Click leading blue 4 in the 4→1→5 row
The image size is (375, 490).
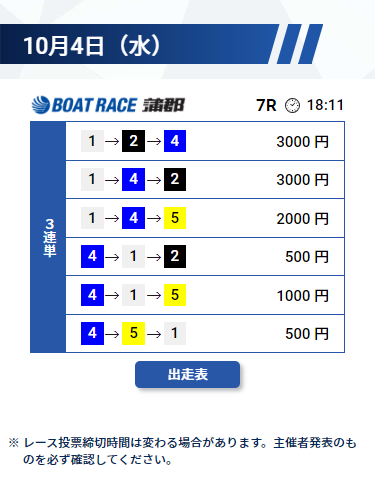coord(92,295)
